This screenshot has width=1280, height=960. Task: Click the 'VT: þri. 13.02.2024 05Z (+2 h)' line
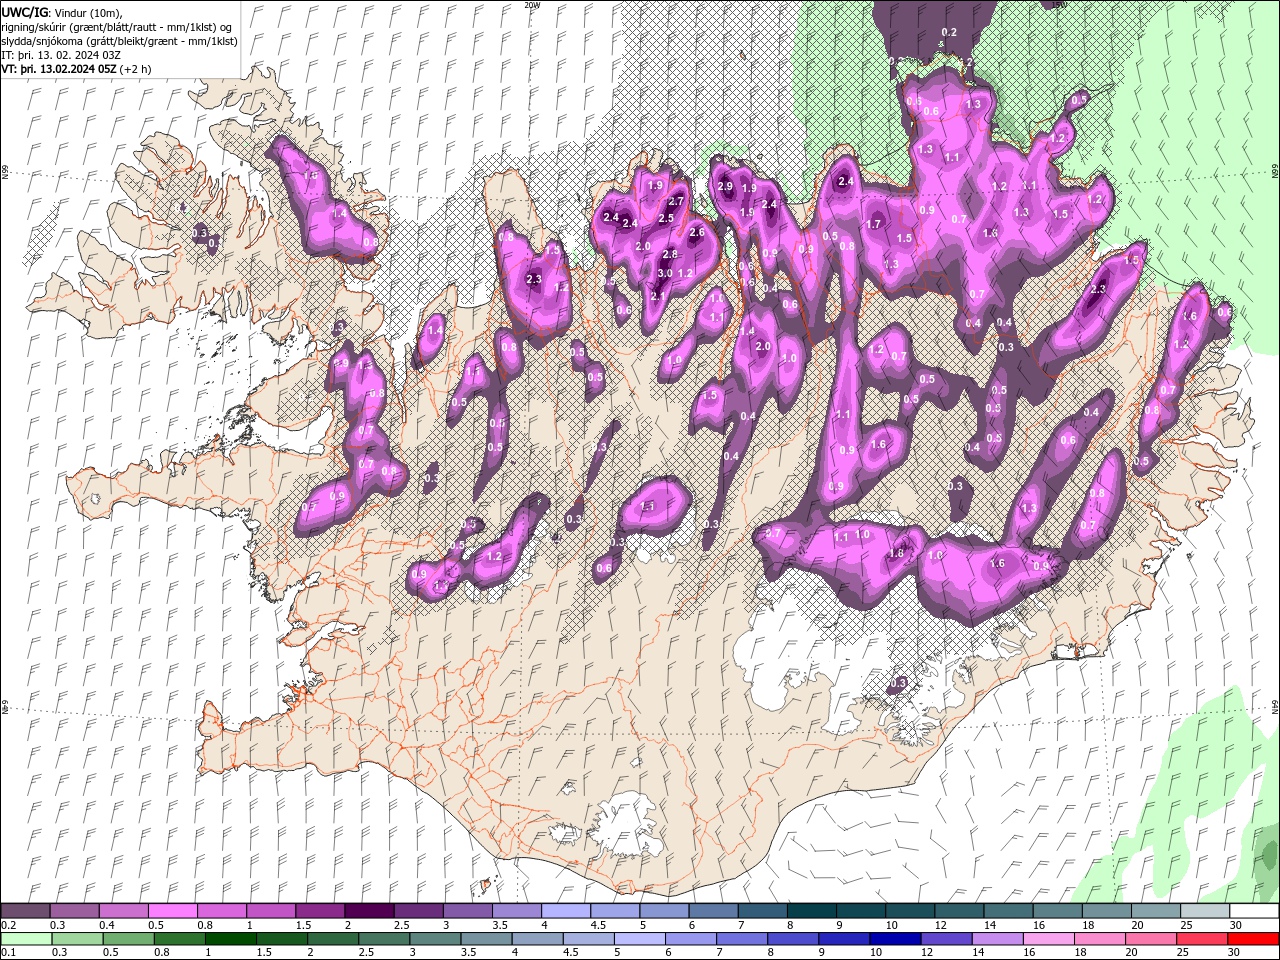click(77, 69)
